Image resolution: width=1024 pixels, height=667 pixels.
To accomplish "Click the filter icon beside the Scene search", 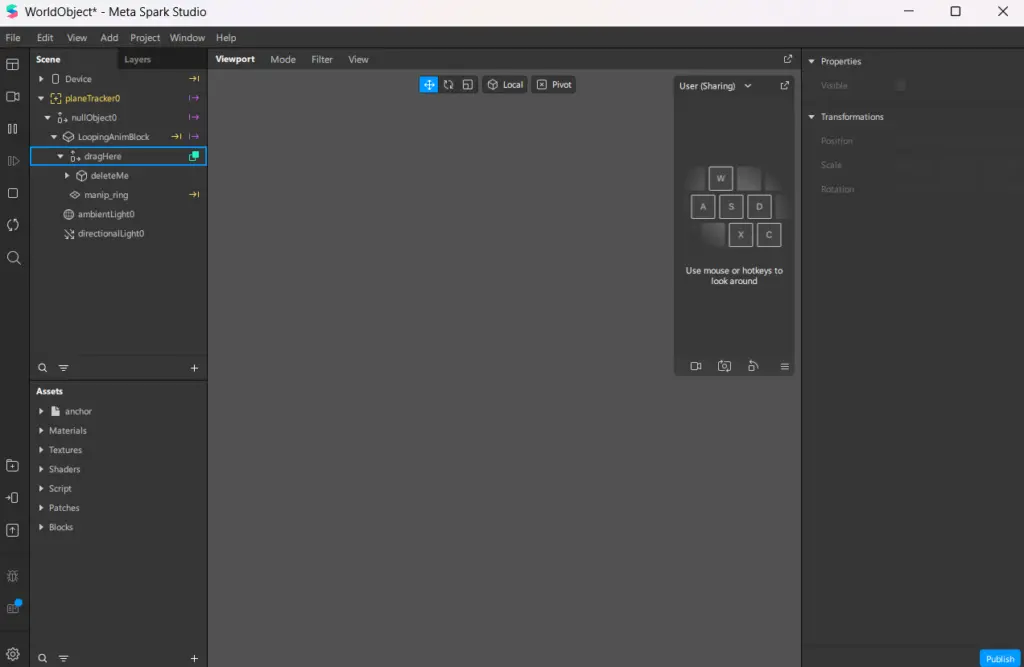I will coord(64,367).
